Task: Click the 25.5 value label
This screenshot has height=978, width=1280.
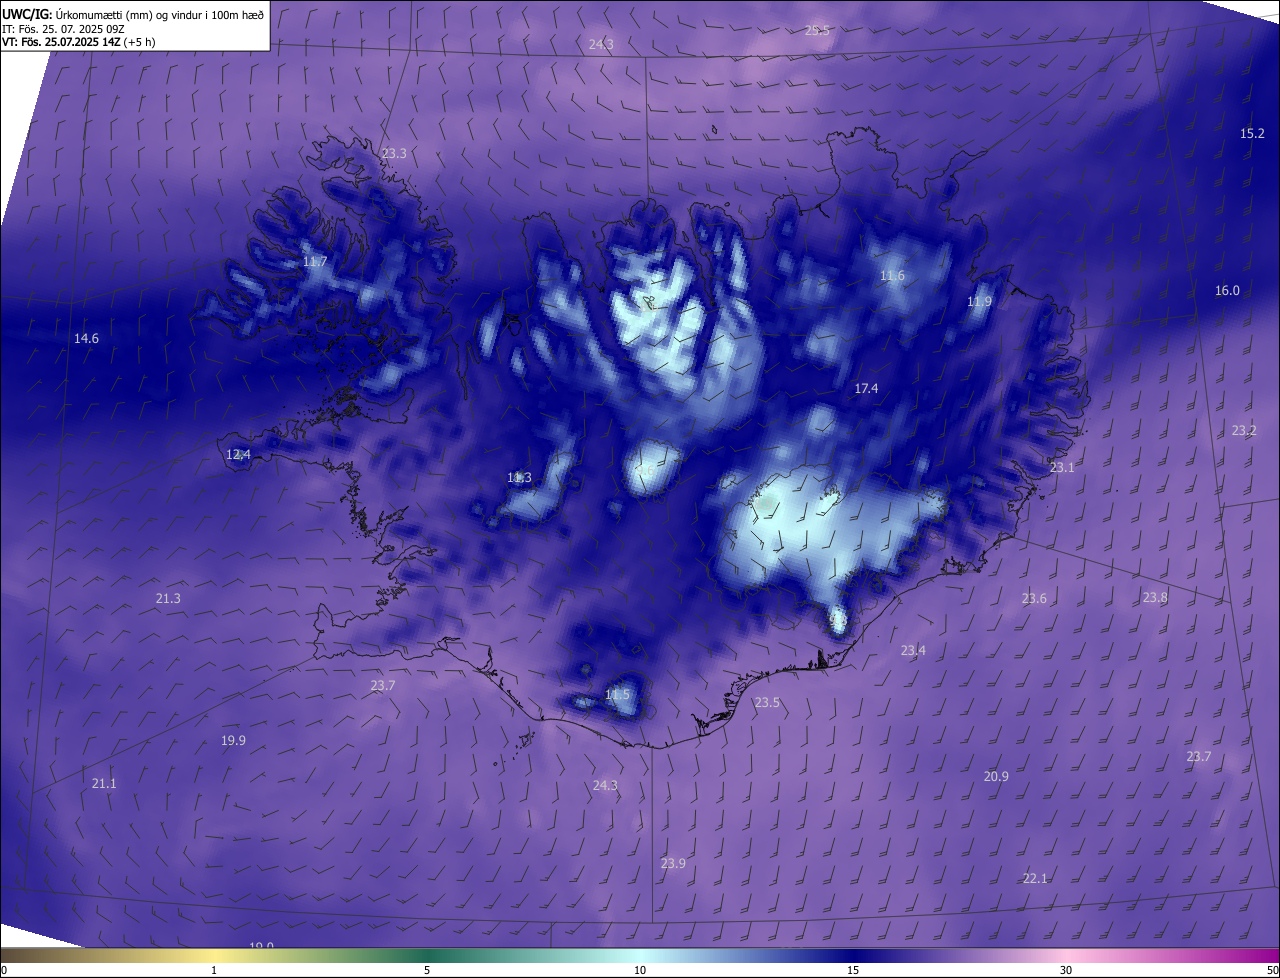Action: (x=817, y=31)
